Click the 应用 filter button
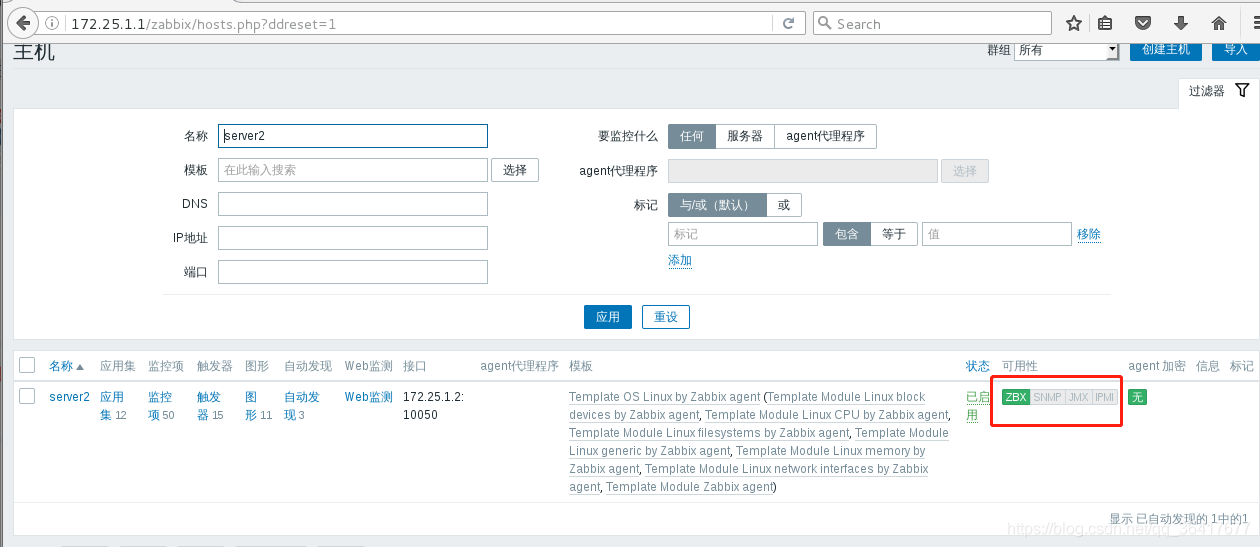 (x=608, y=317)
